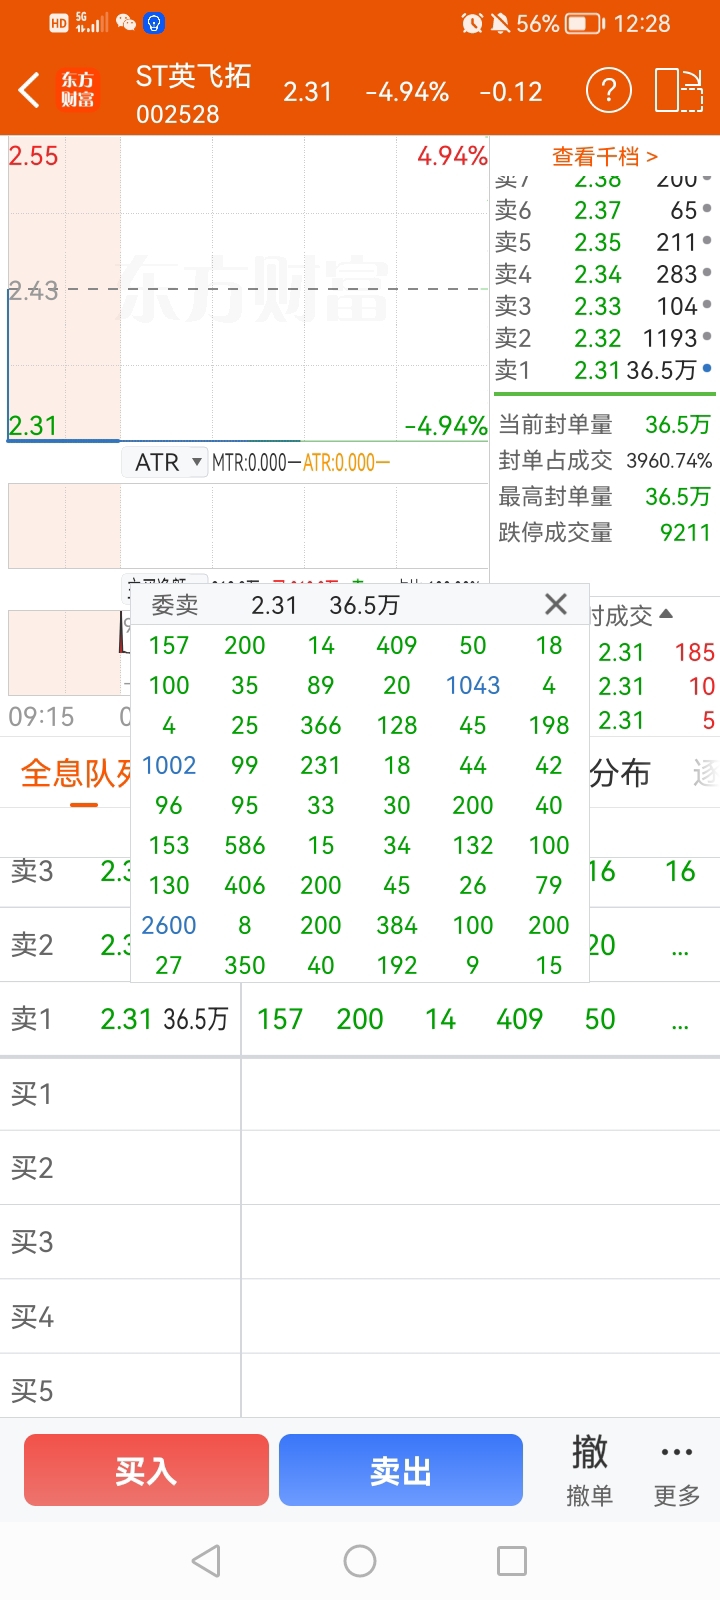Select the 分布 tab
The image size is (720, 1600).
click(620, 773)
